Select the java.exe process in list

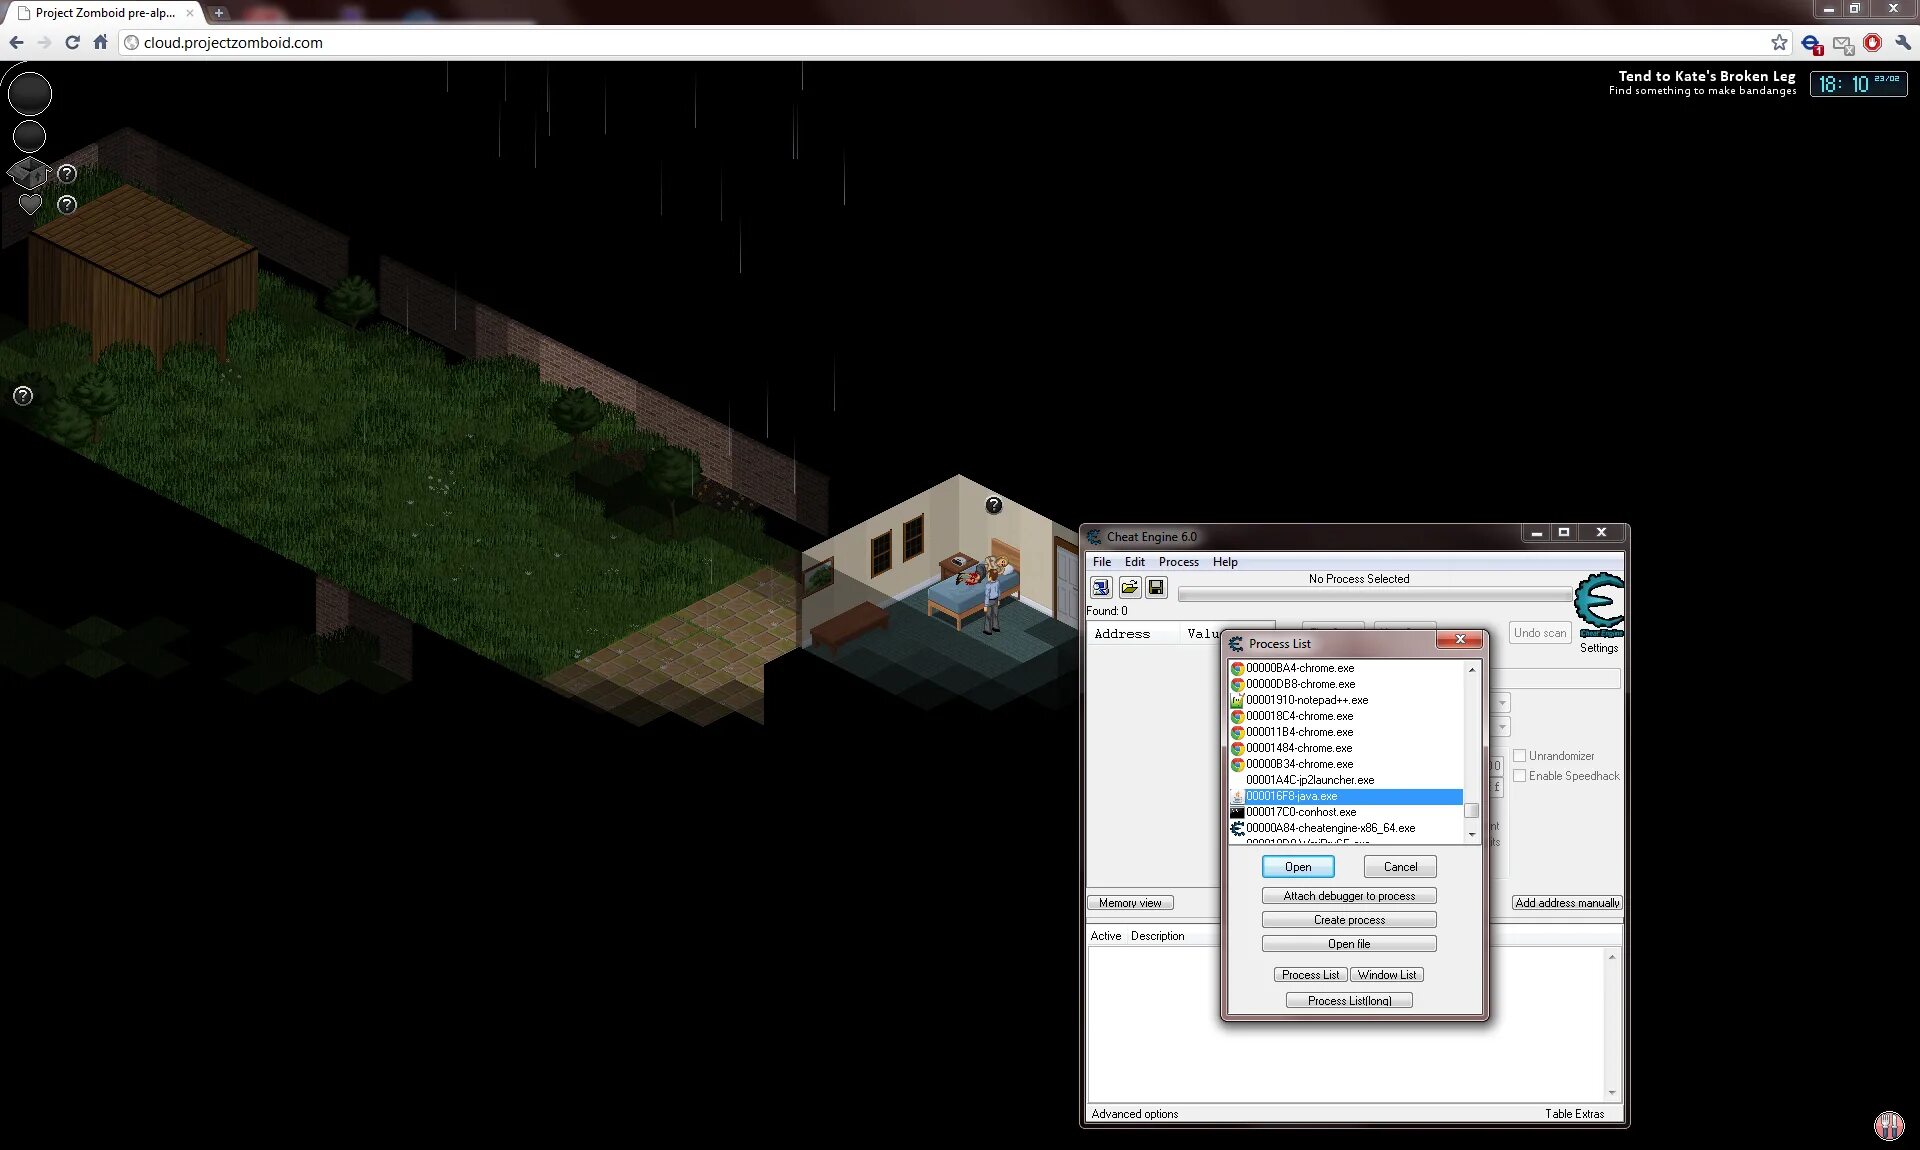pyautogui.click(x=1348, y=795)
